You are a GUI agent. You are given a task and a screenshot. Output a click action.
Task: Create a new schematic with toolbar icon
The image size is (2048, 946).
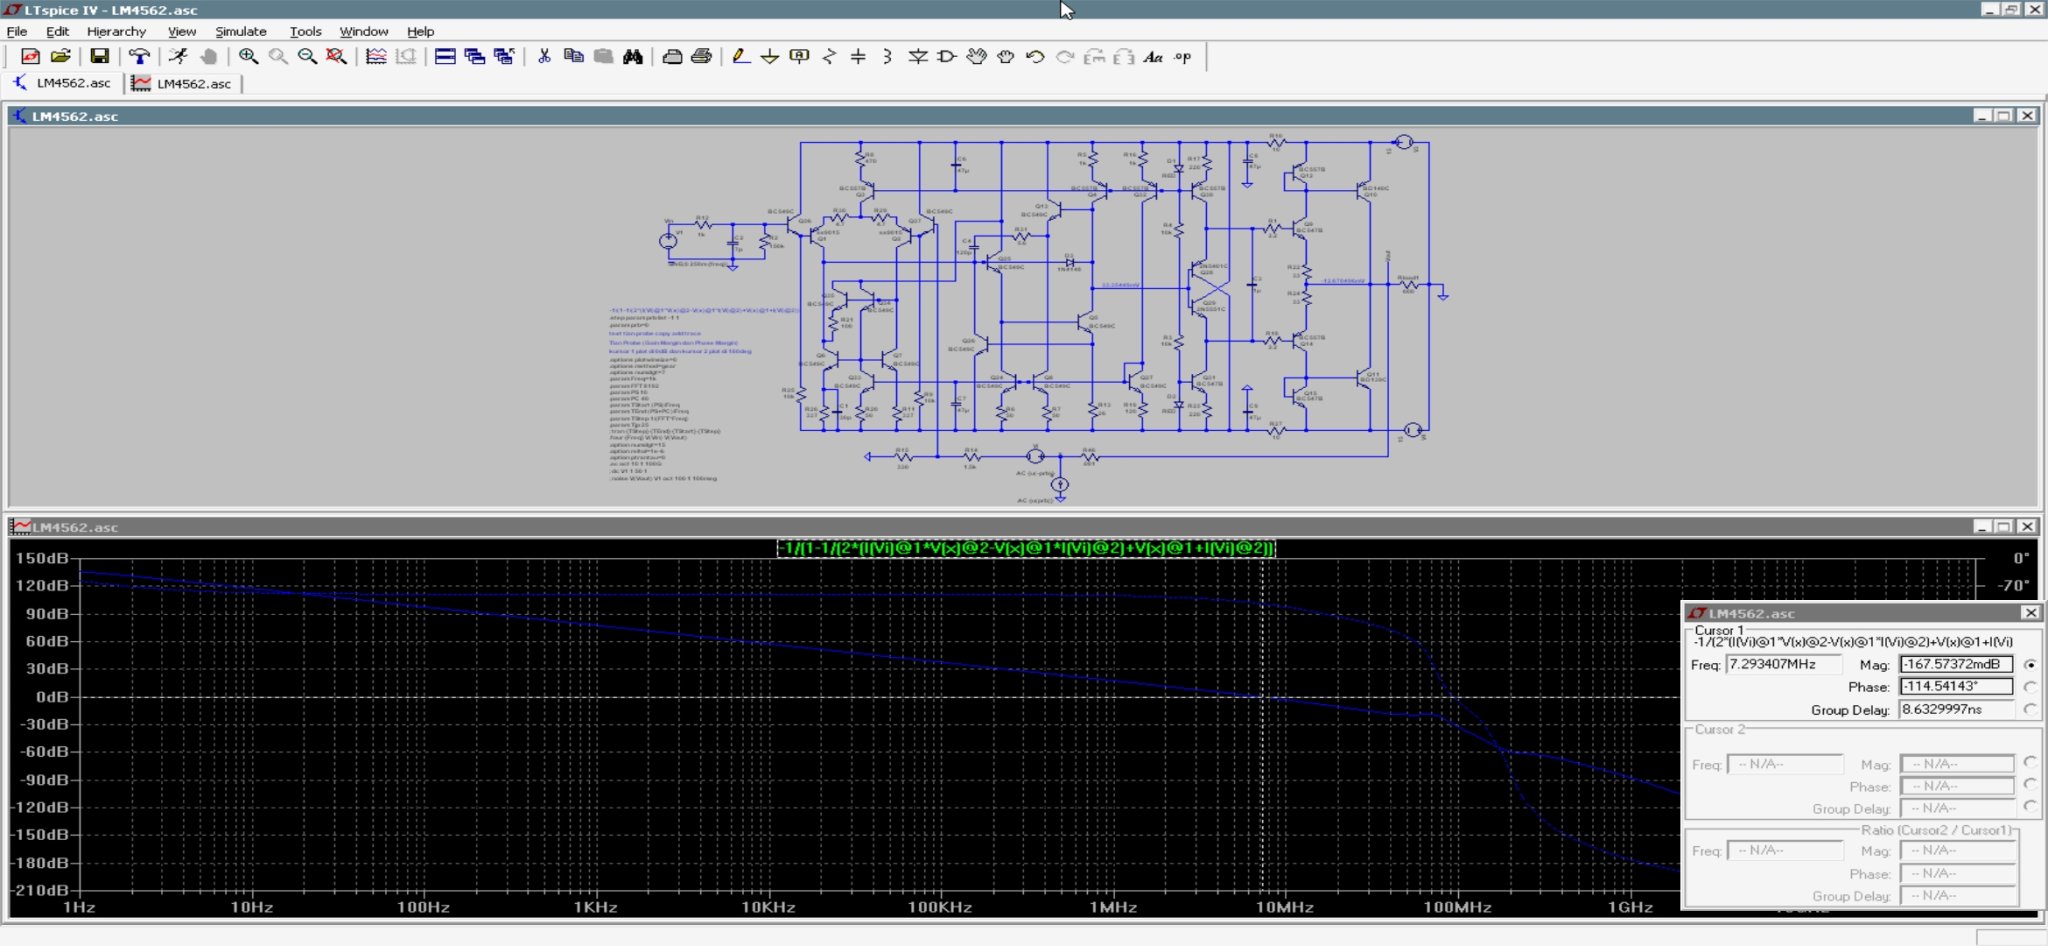coord(30,57)
